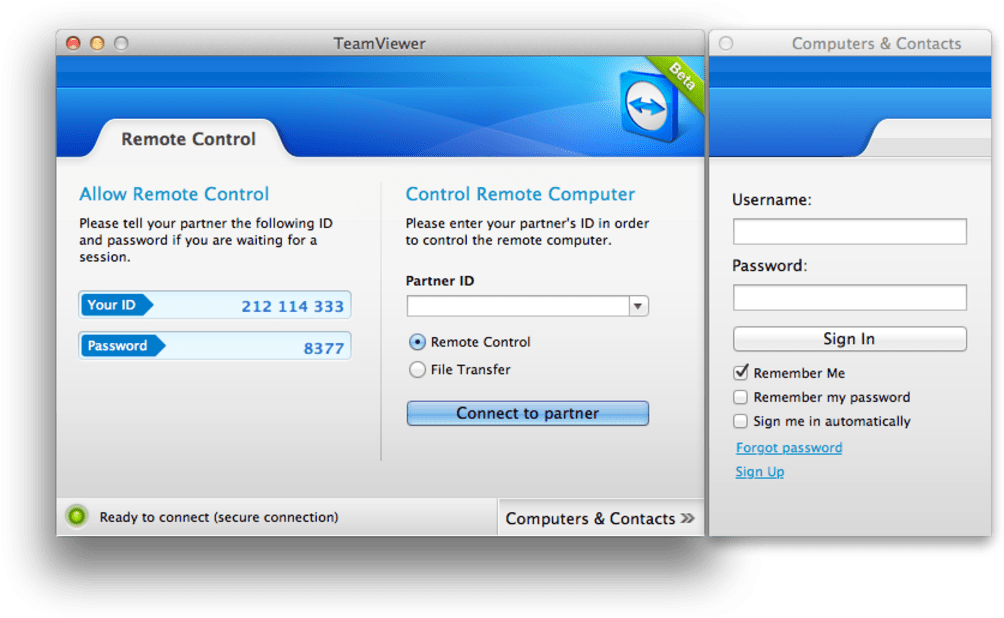Click the Password blue label tag
Image resolution: width=1004 pixels, height=618 pixels.
pos(121,346)
